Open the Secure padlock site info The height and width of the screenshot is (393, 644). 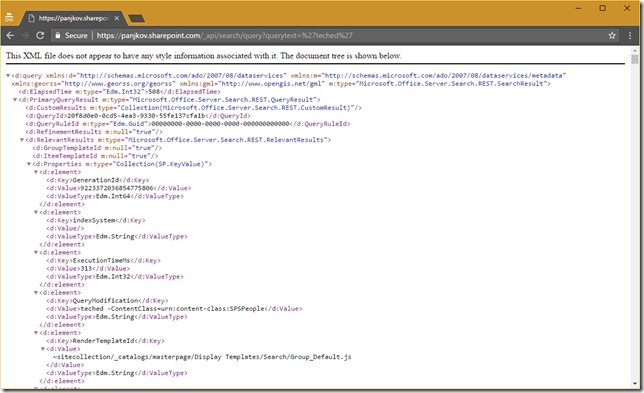pos(71,36)
